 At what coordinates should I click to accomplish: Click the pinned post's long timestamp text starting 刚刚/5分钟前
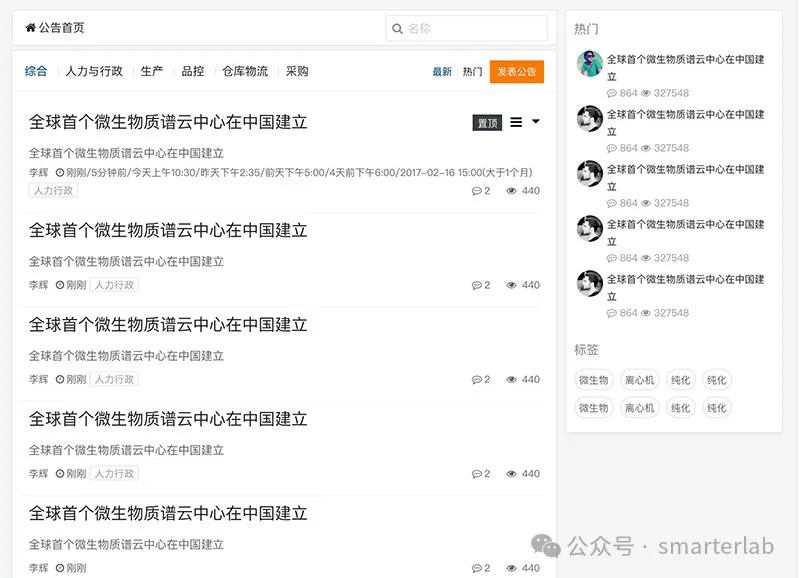pos(299,172)
